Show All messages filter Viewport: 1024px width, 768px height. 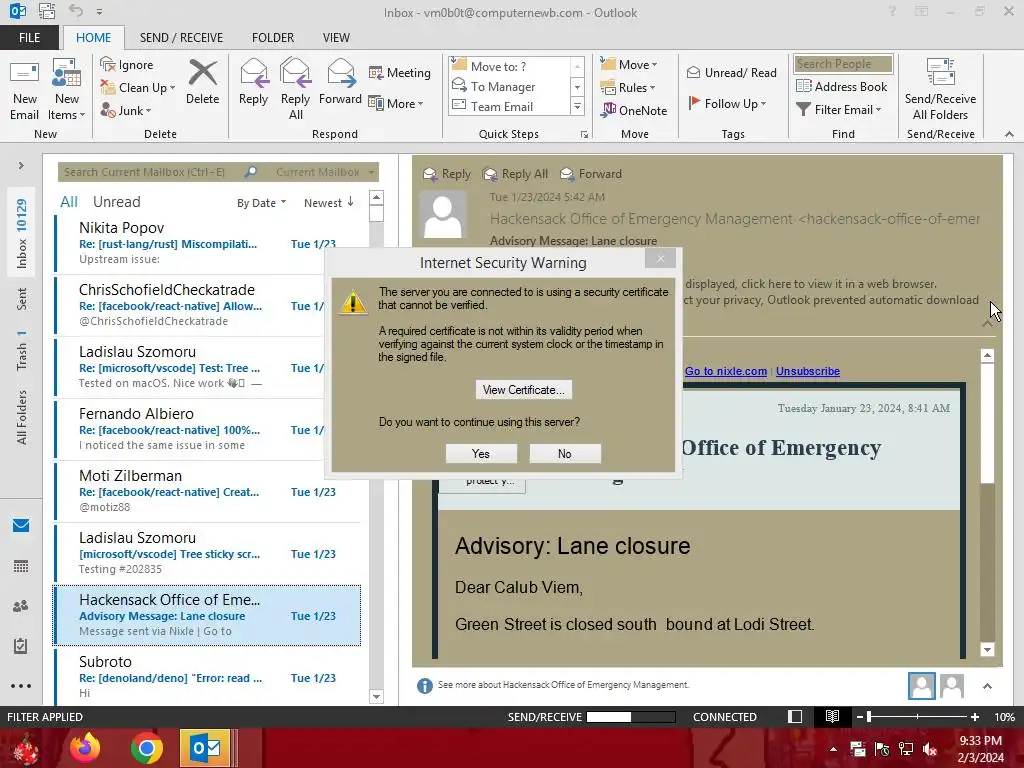[x=69, y=202]
